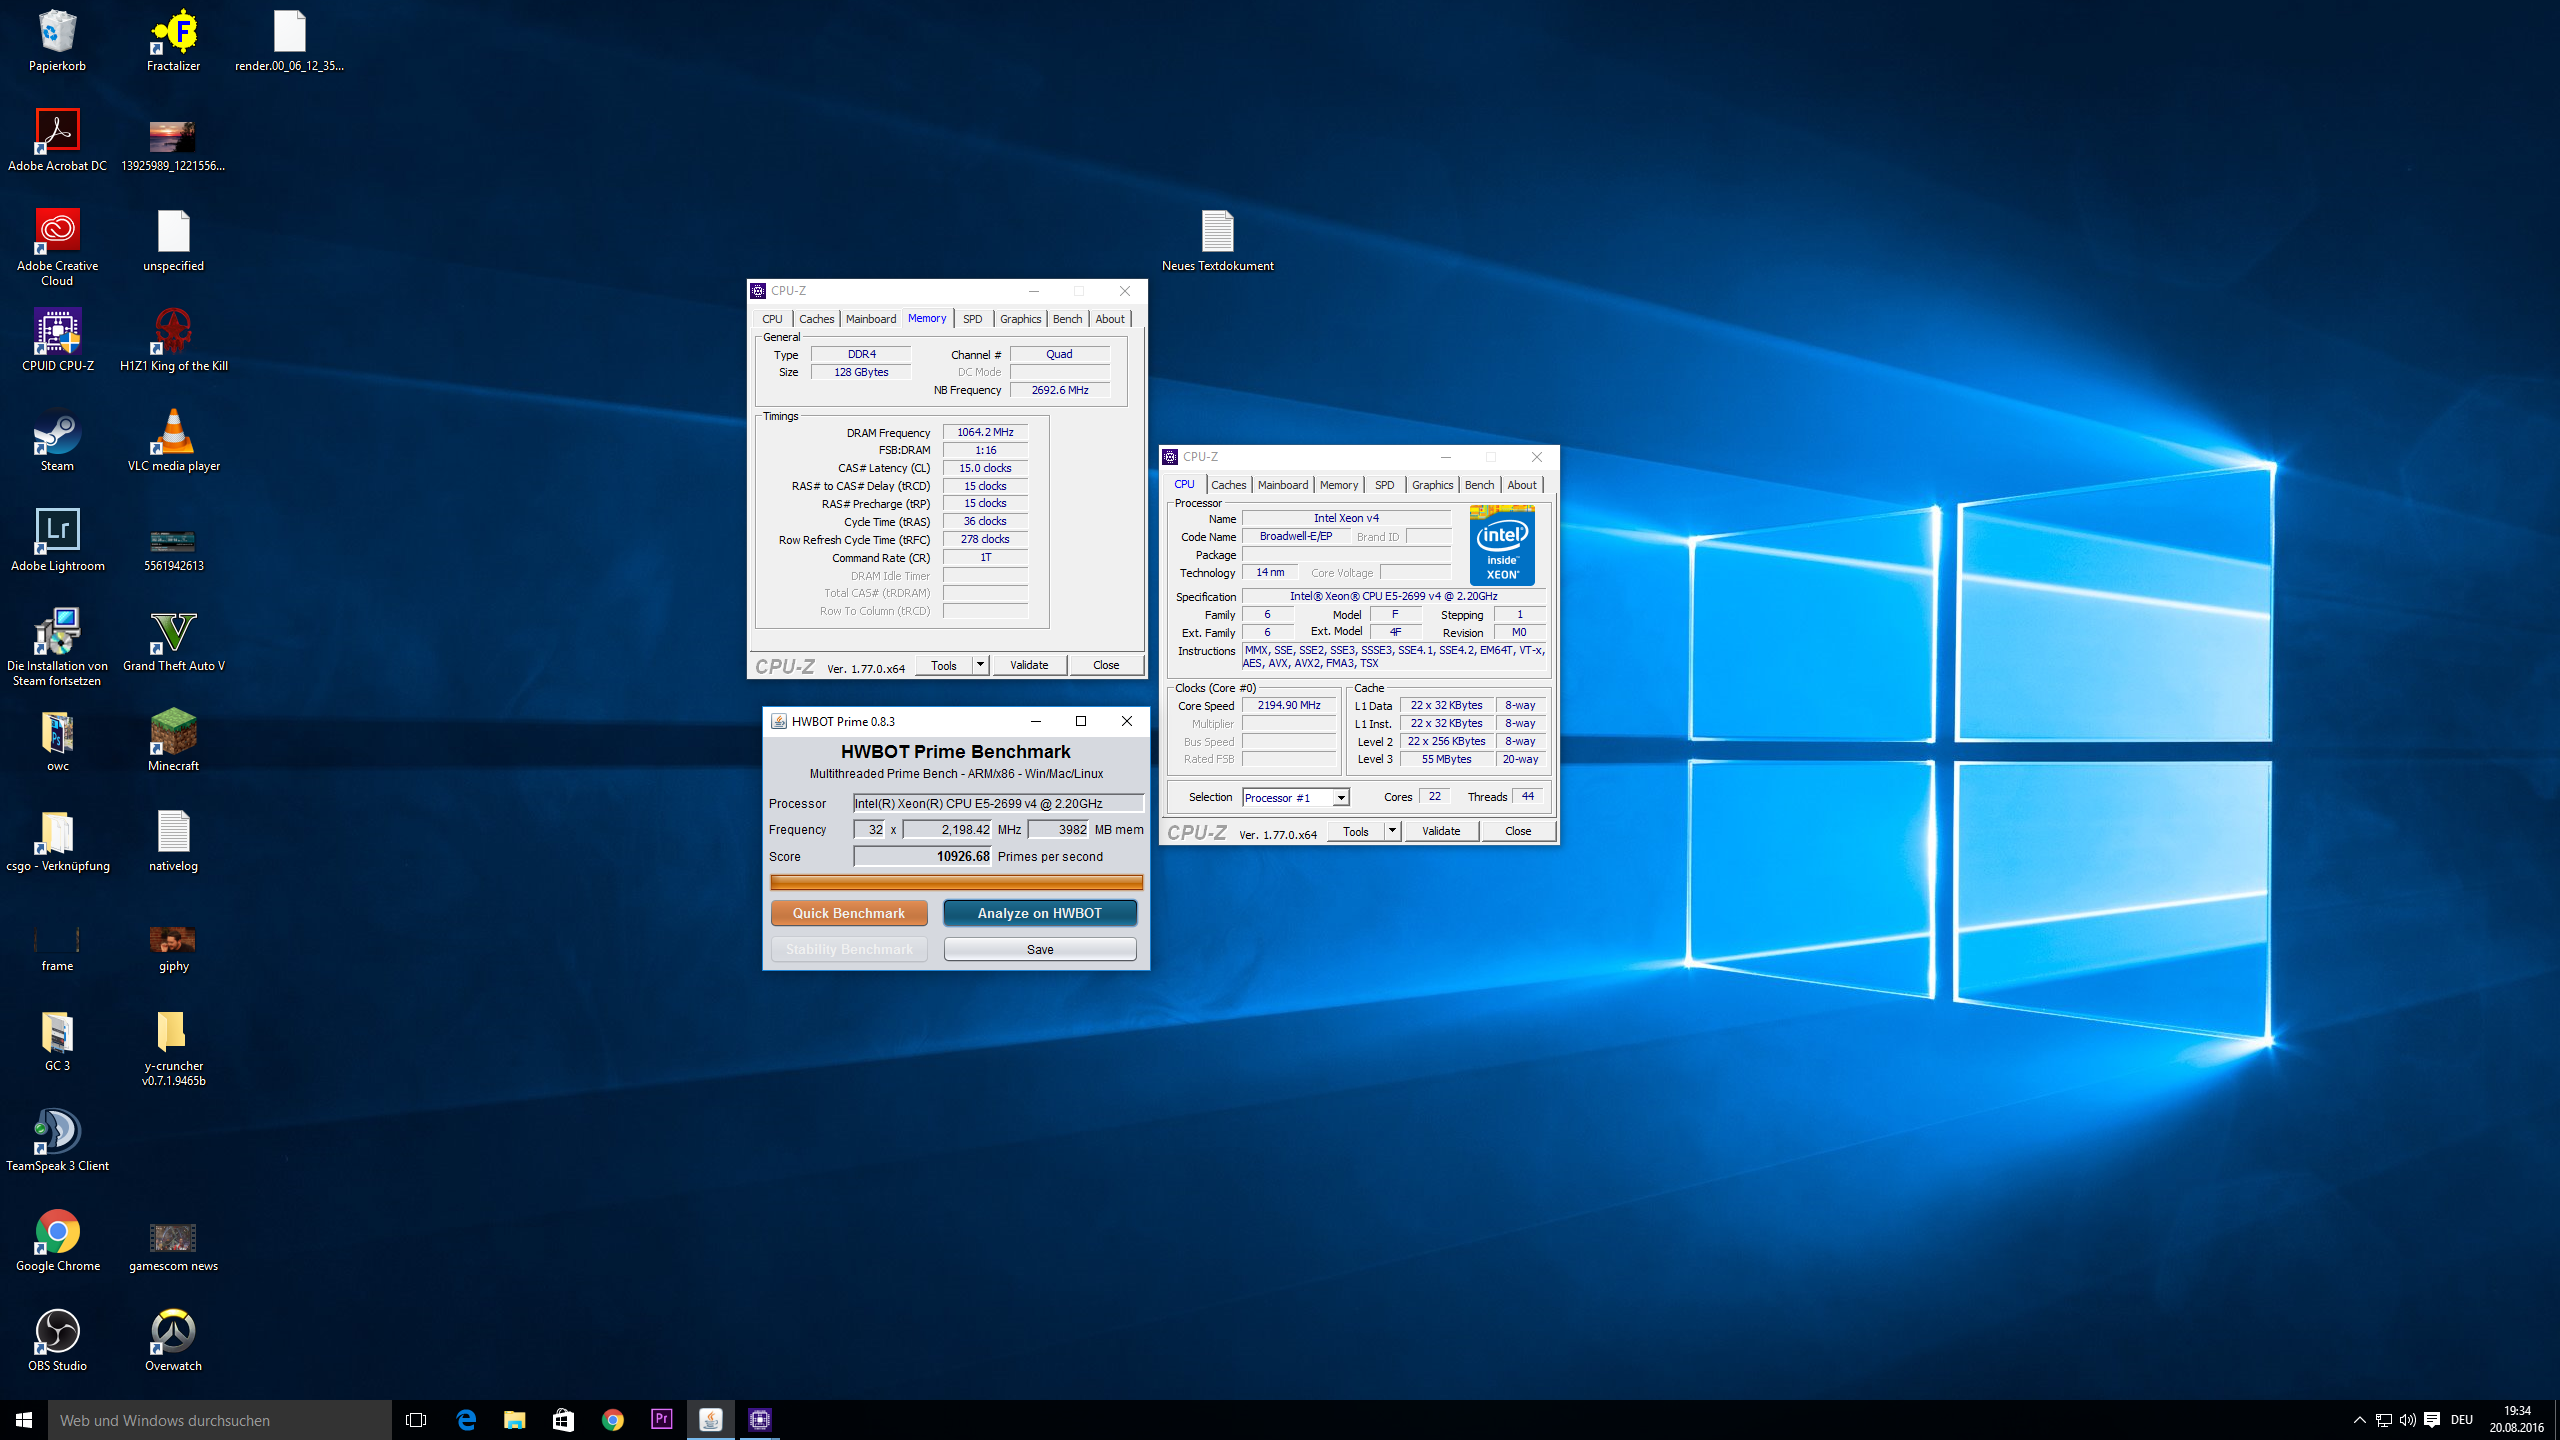
Task: Click Validate in the right CPU-Z window
Action: (1441, 831)
